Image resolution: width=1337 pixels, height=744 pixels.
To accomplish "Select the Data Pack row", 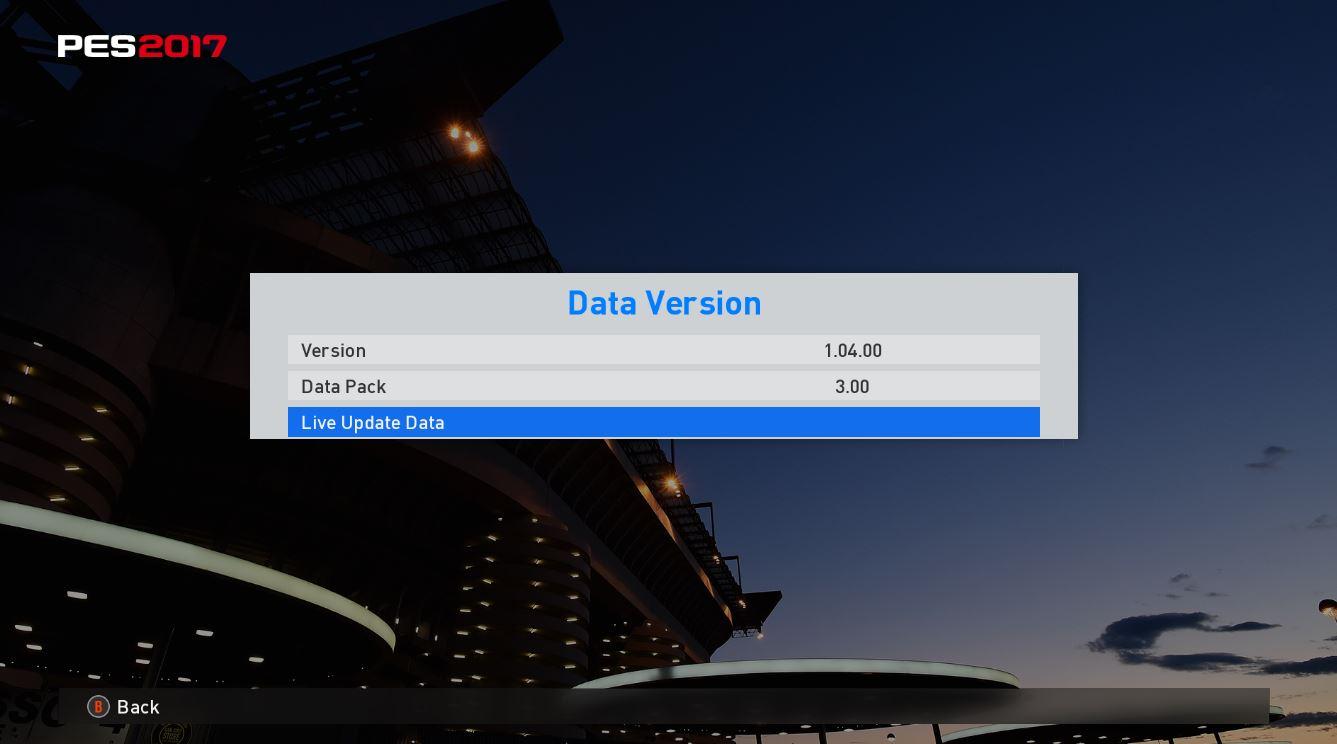I will point(664,386).
